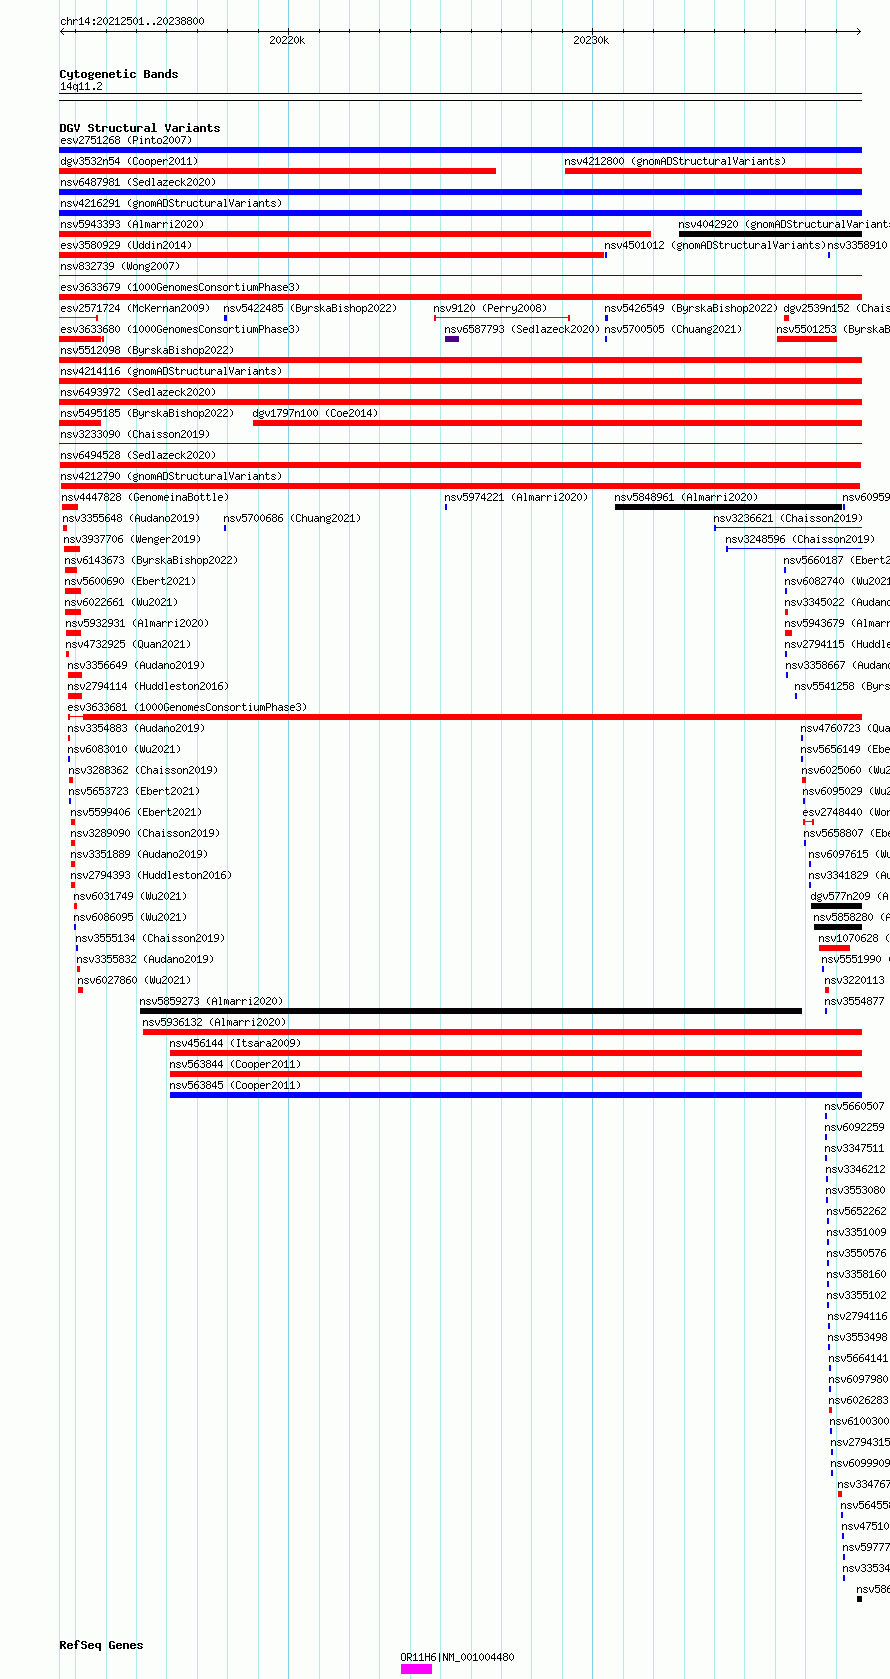
Task: Click the black bar under nsv5848961
Action: 729,507
